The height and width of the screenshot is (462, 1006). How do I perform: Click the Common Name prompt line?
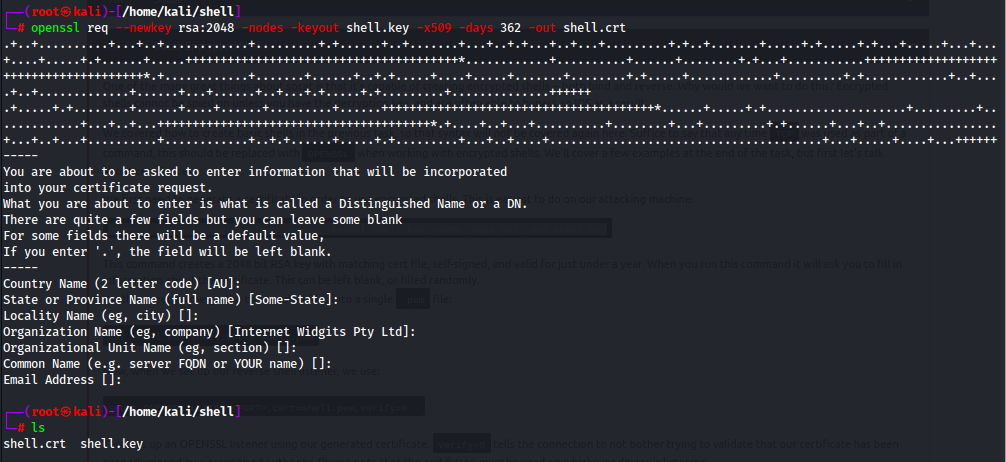coord(167,364)
